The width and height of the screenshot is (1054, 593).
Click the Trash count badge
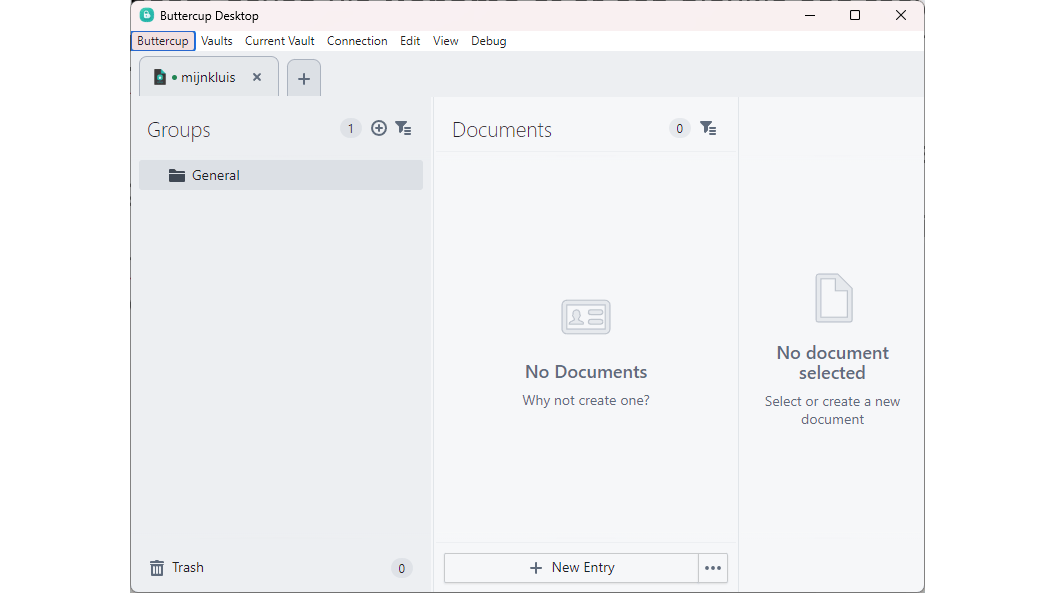[x=401, y=569]
